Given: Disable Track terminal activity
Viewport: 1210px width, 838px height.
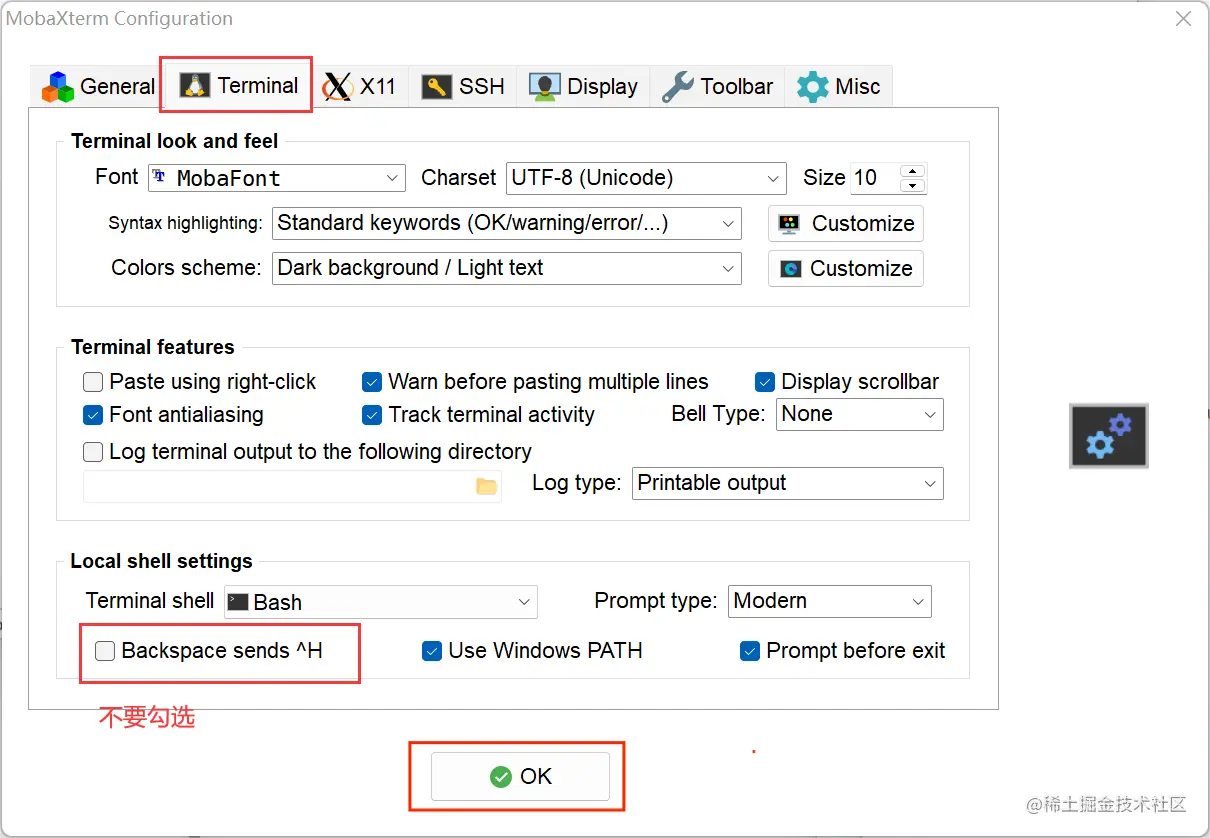Looking at the screenshot, I should coord(372,414).
